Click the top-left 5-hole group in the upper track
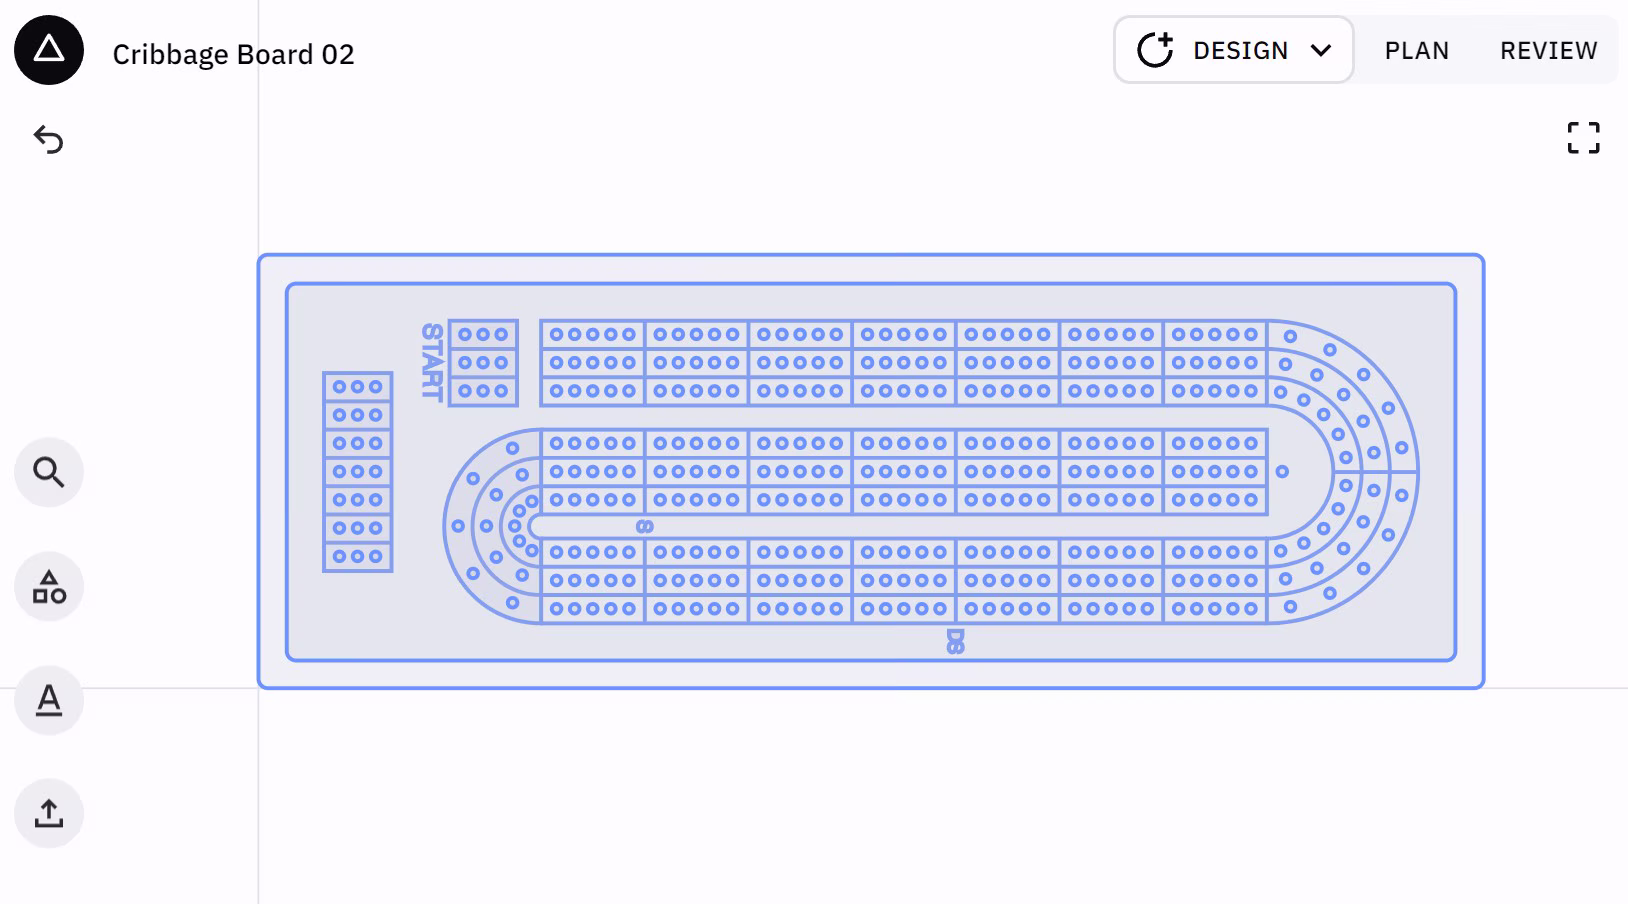This screenshot has height=904, width=1628. [593, 335]
